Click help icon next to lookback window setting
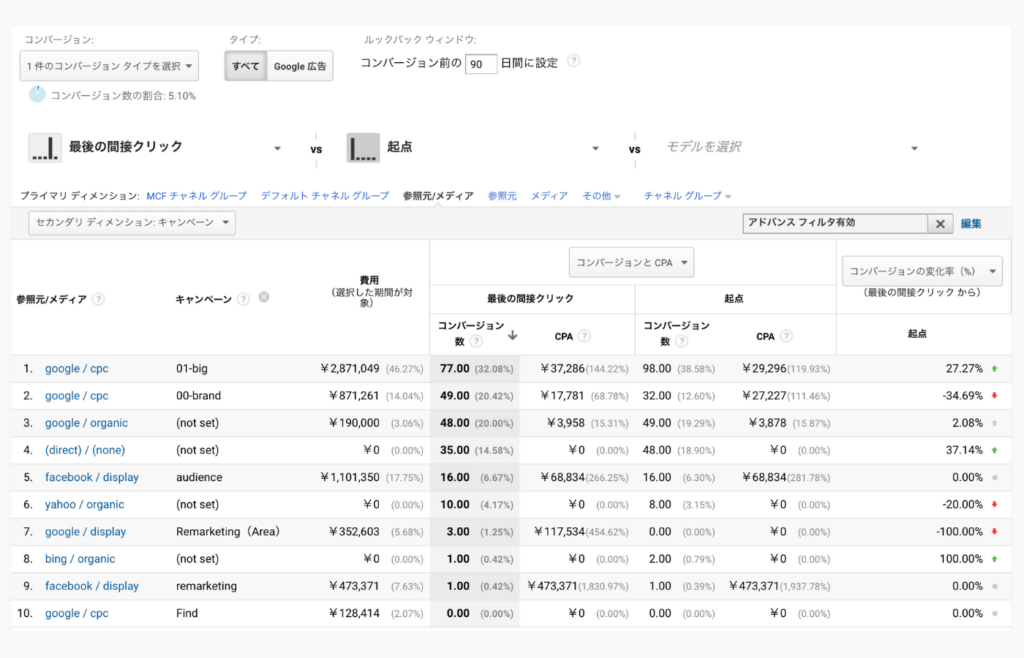The width and height of the screenshot is (1024, 658). pyautogui.click(x=574, y=61)
